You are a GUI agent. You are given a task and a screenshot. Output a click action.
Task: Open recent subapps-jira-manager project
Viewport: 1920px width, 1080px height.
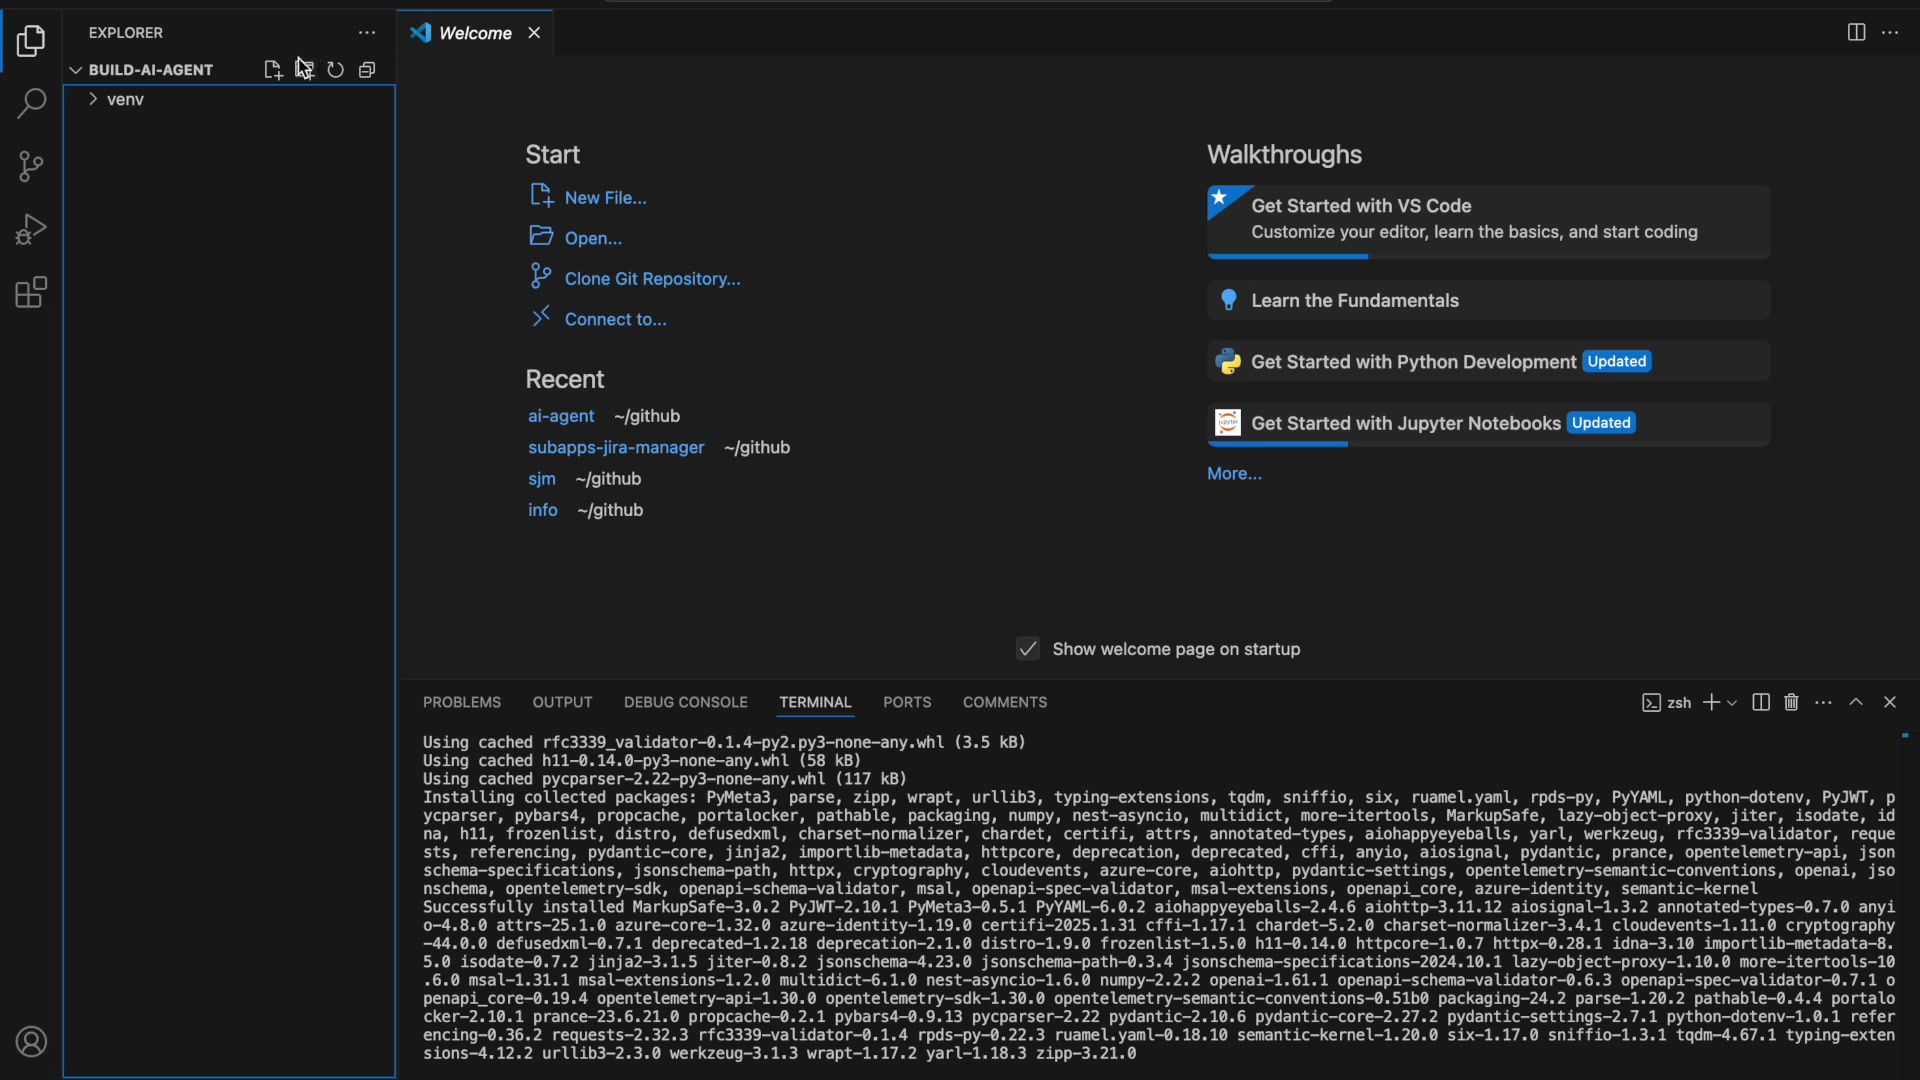click(617, 448)
